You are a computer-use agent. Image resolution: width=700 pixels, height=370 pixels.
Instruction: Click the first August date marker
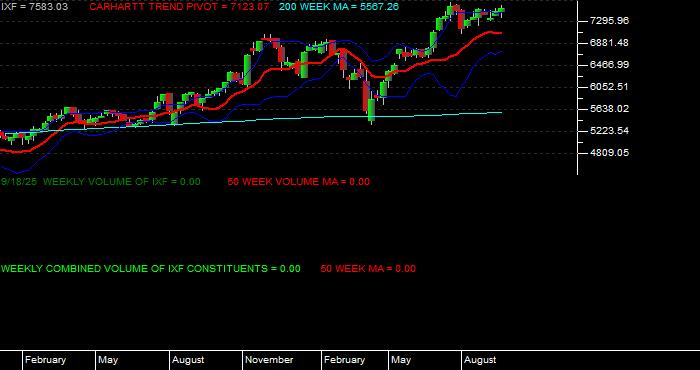[188, 360]
